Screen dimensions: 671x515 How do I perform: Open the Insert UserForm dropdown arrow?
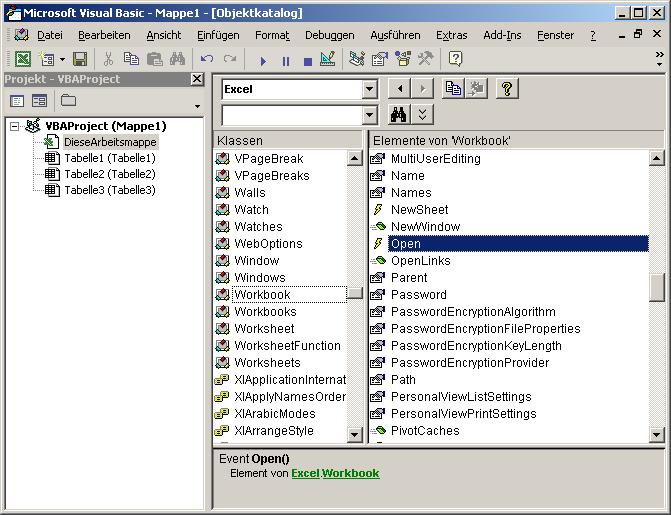click(x=62, y=59)
